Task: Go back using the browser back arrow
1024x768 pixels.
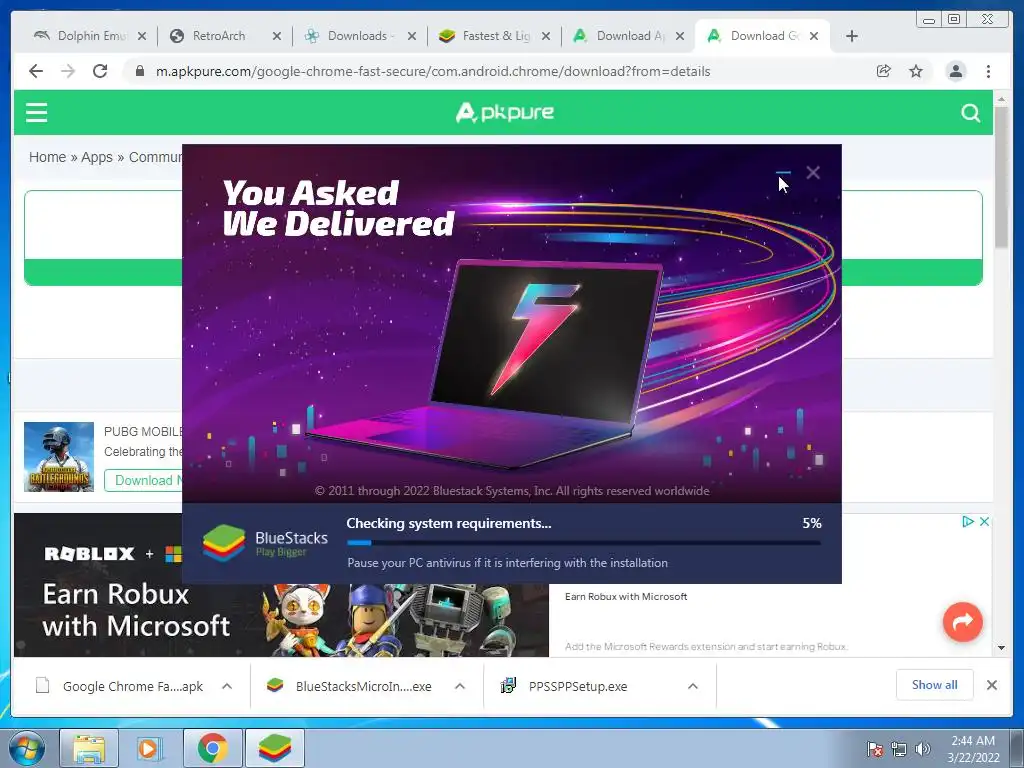Action: coord(36,71)
